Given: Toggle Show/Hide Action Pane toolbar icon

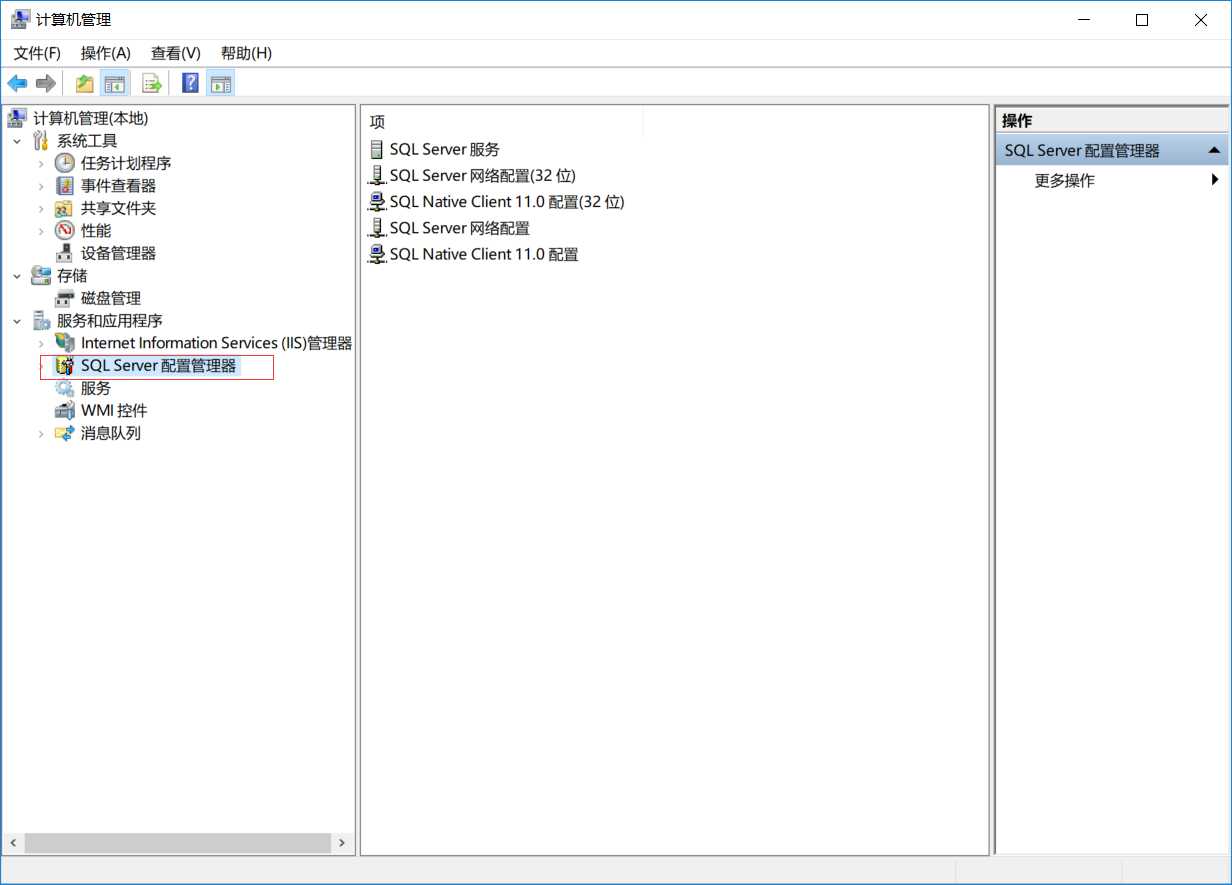Looking at the screenshot, I should [x=220, y=83].
